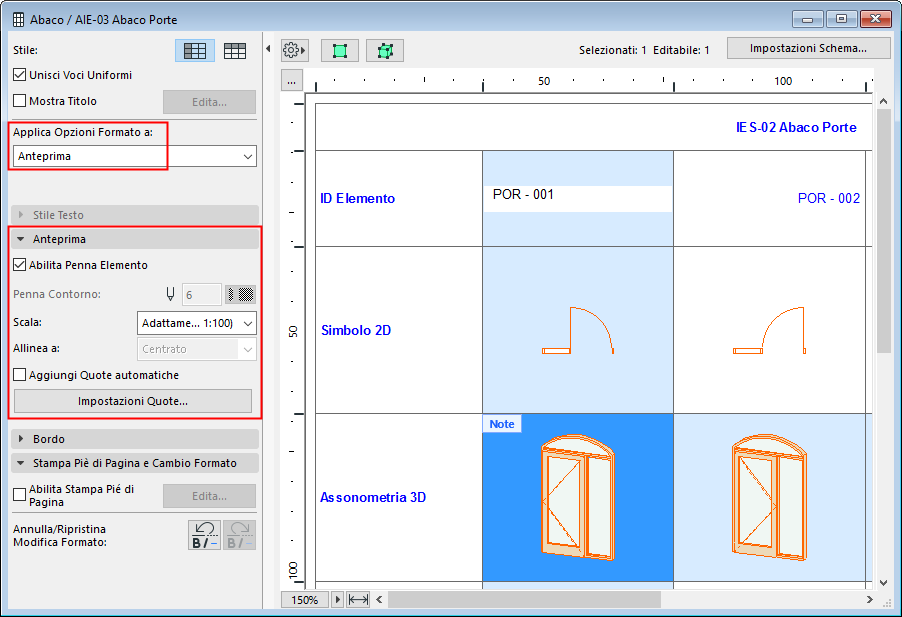Screen dimensions: 902x617
Task: Select POR - 001 3D door preview
Action: [x=578, y=497]
